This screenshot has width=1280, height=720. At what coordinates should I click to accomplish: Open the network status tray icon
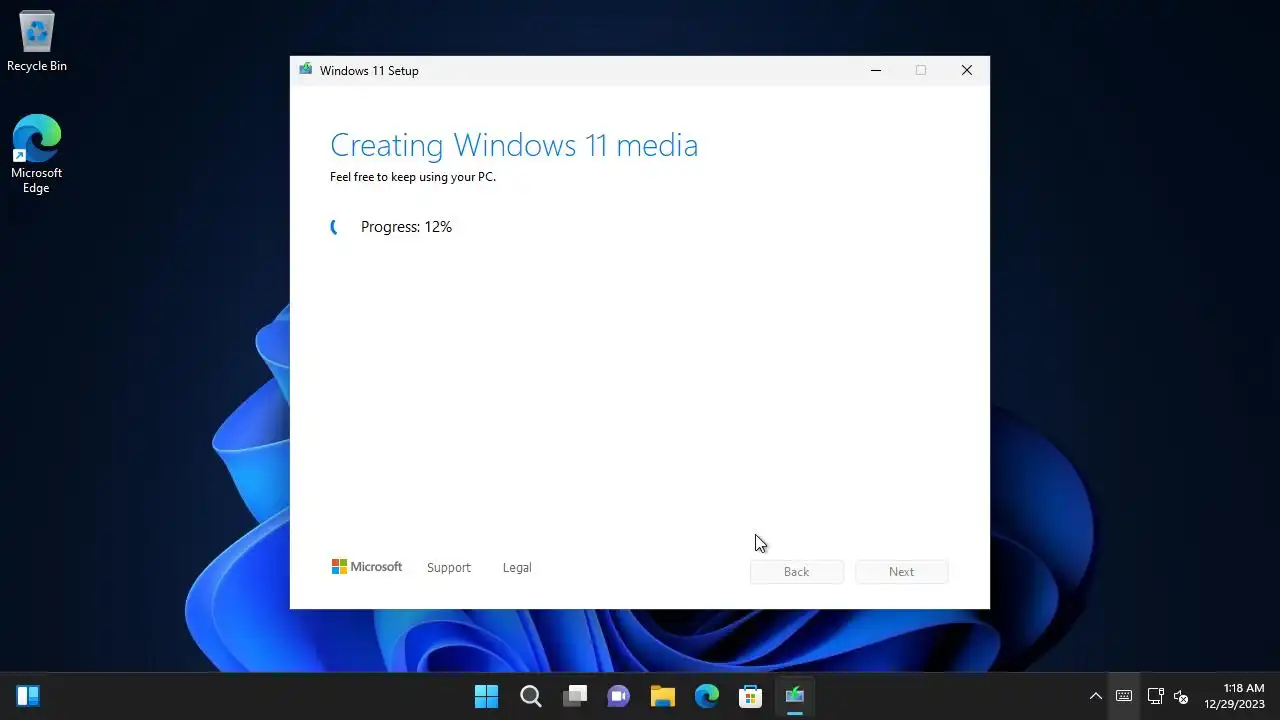[1155, 696]
